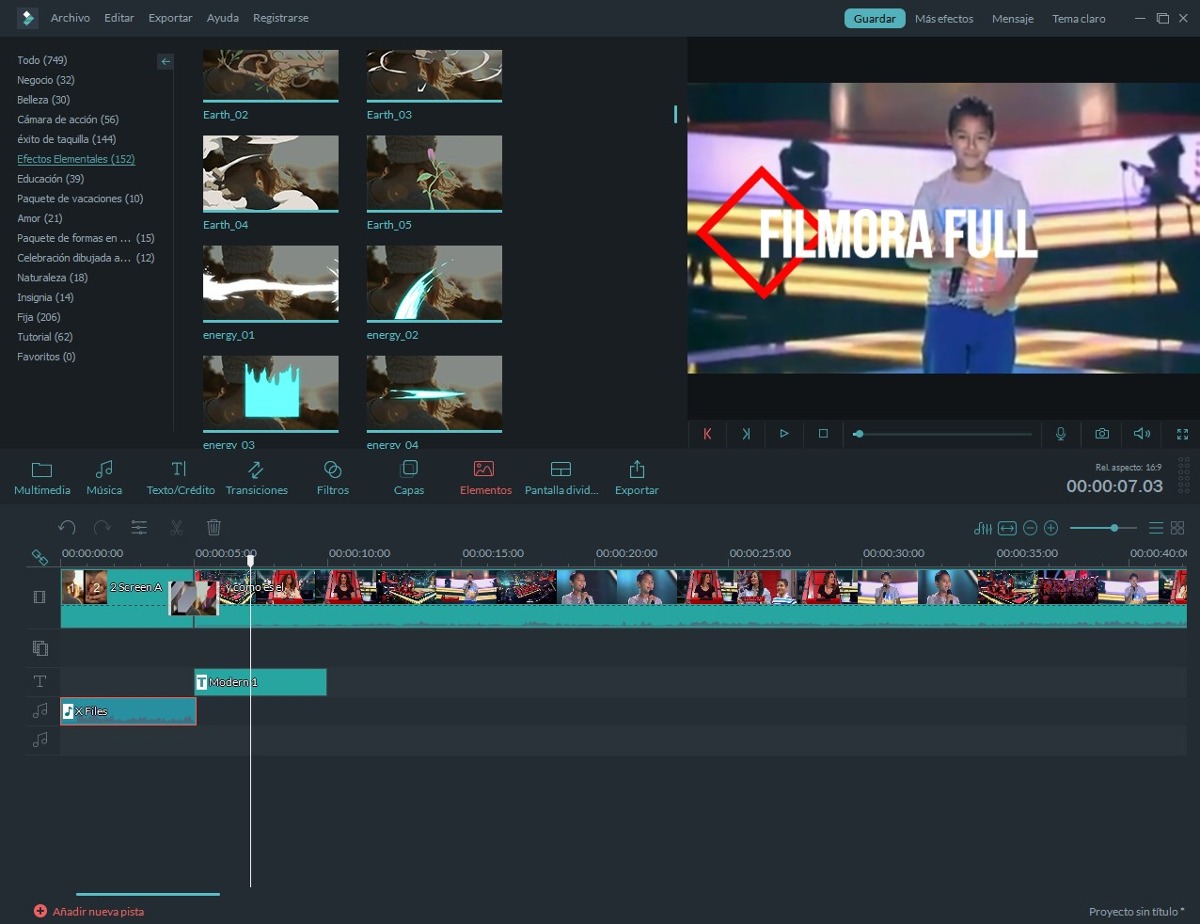Toggle the audio volume speaker icon
Image resolution: width=1200 pixels, height=924 pixels.
pos(1141,434)
